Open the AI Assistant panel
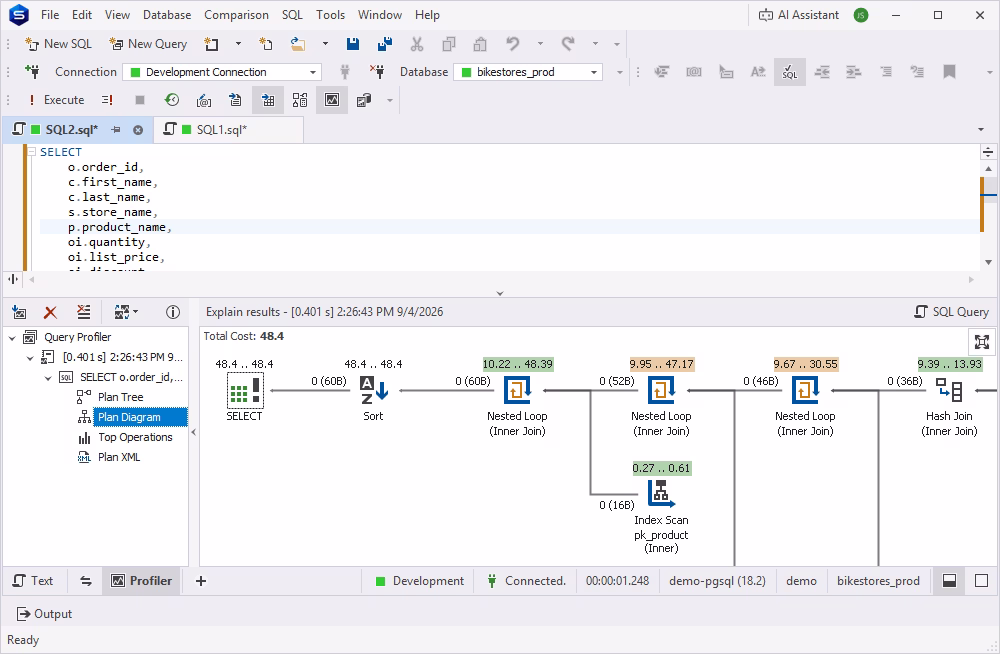Image resolution: width=1000 pixels, height=654 pixels. pyautogui.click(x=798, y=15)
